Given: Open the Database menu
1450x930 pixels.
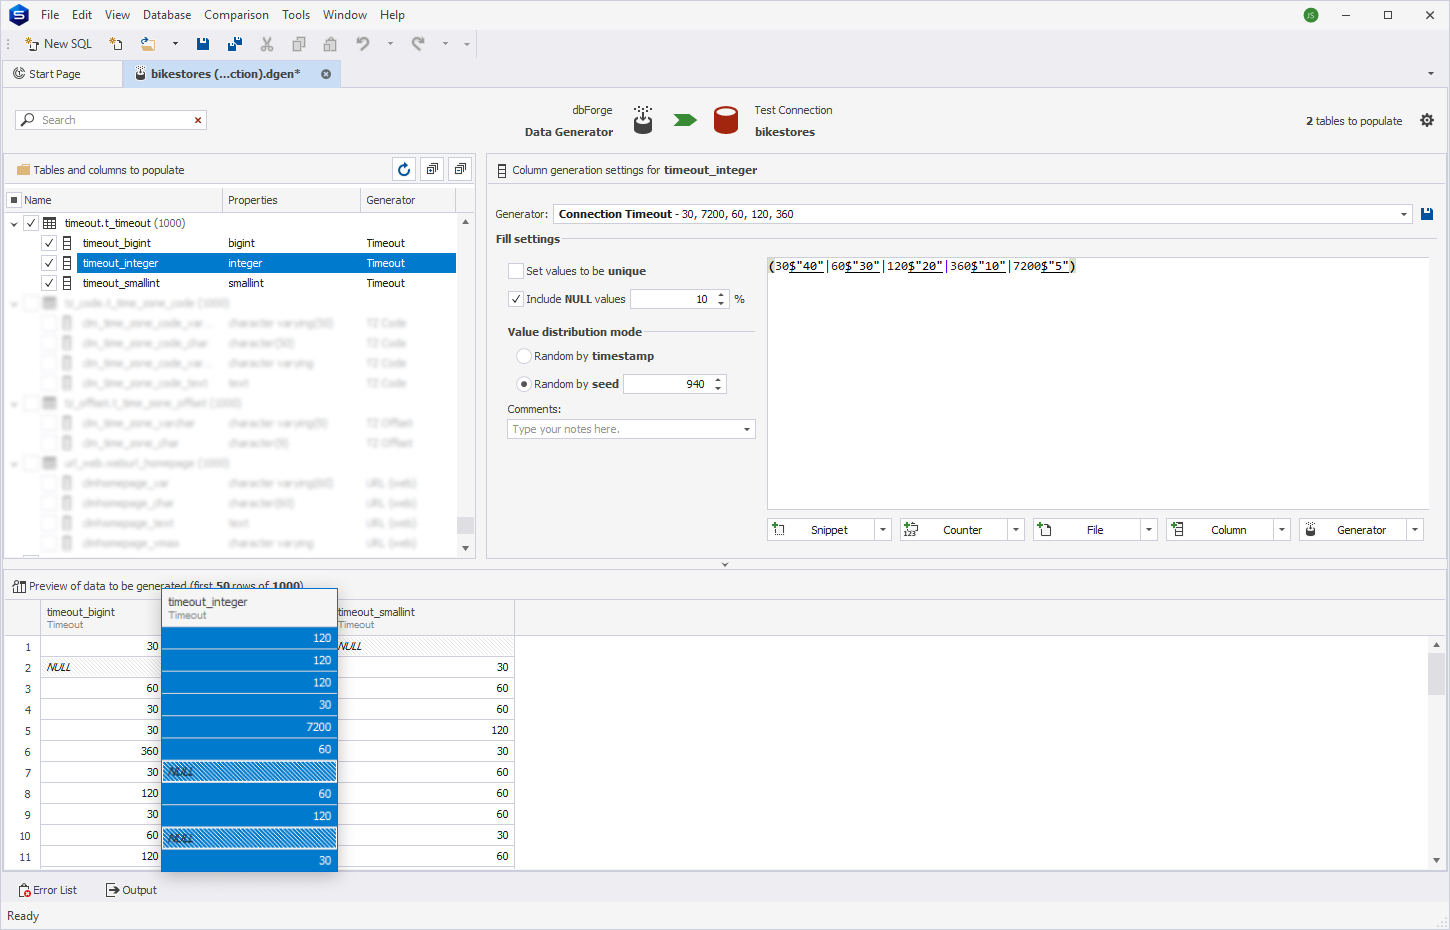Looking at the screenshot, I should point(167,15).
